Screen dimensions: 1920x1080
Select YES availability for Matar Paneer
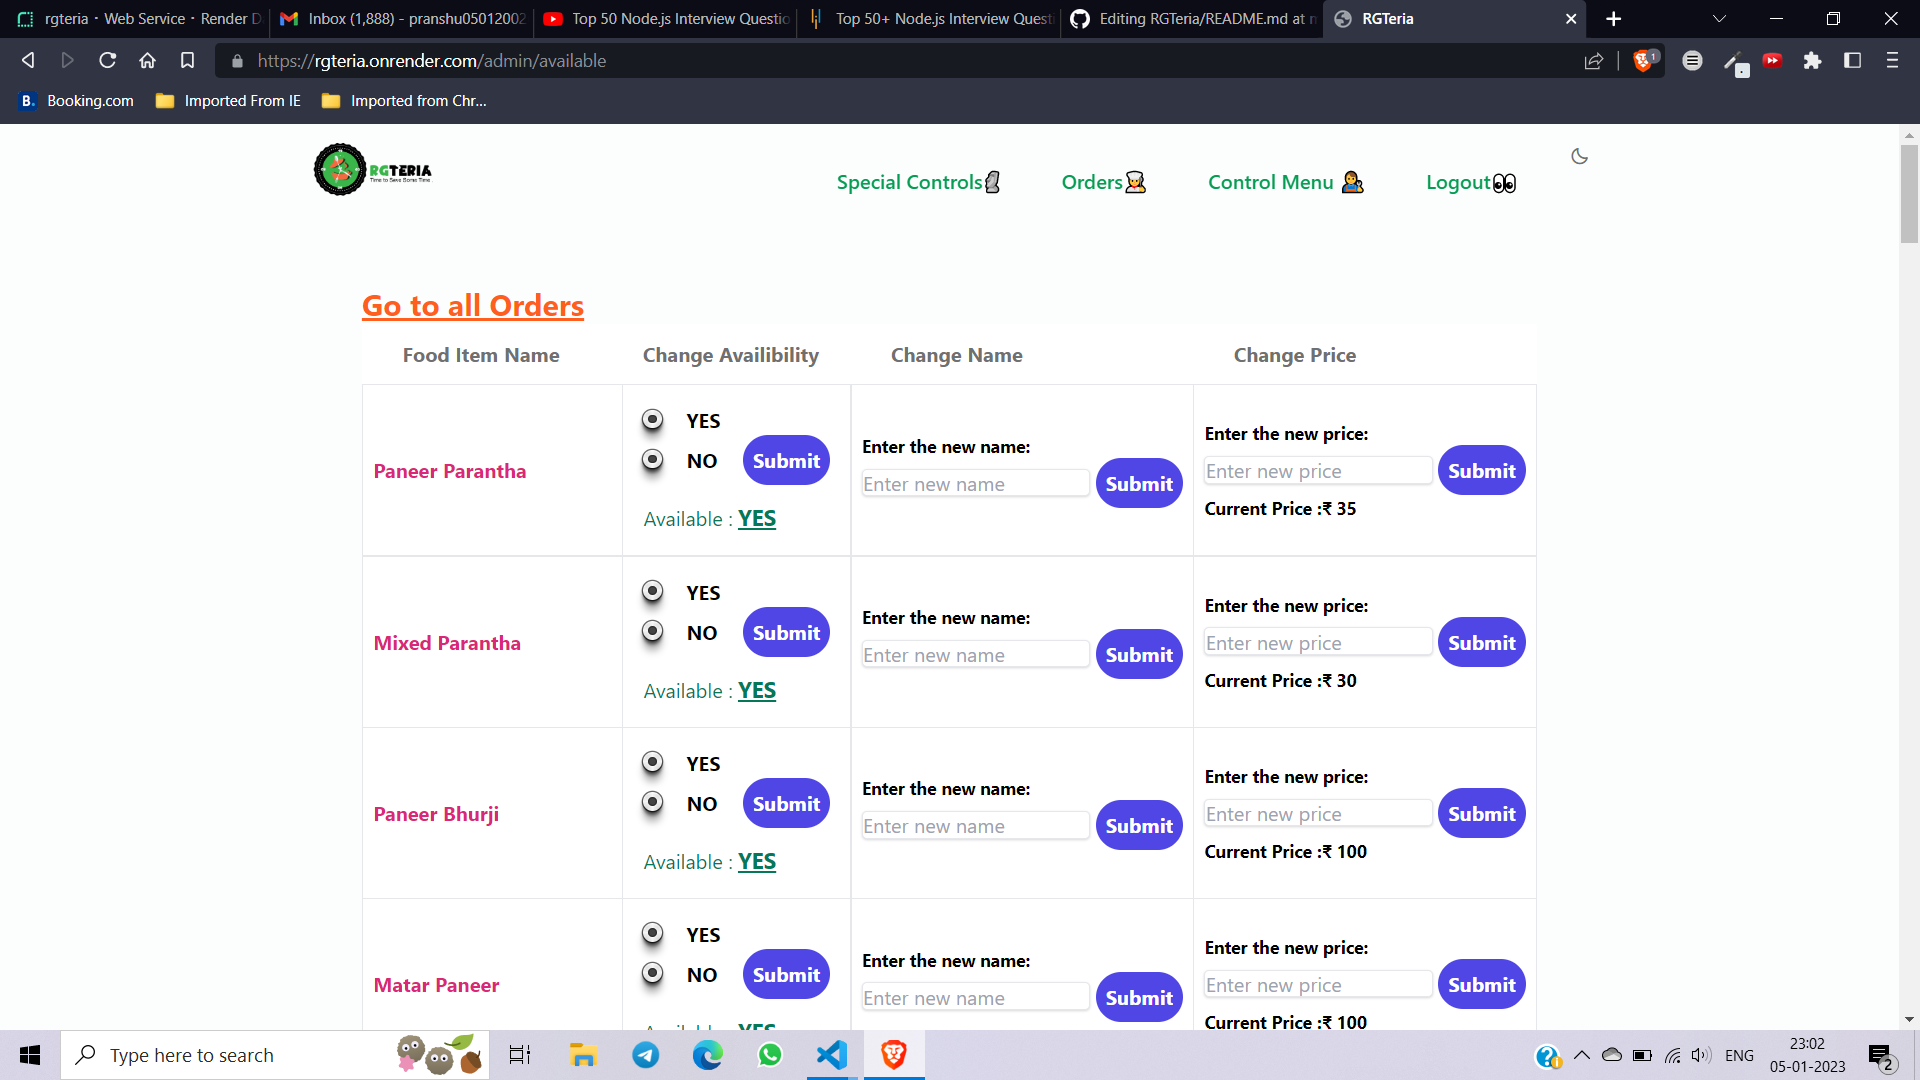(x=653, y=933)
